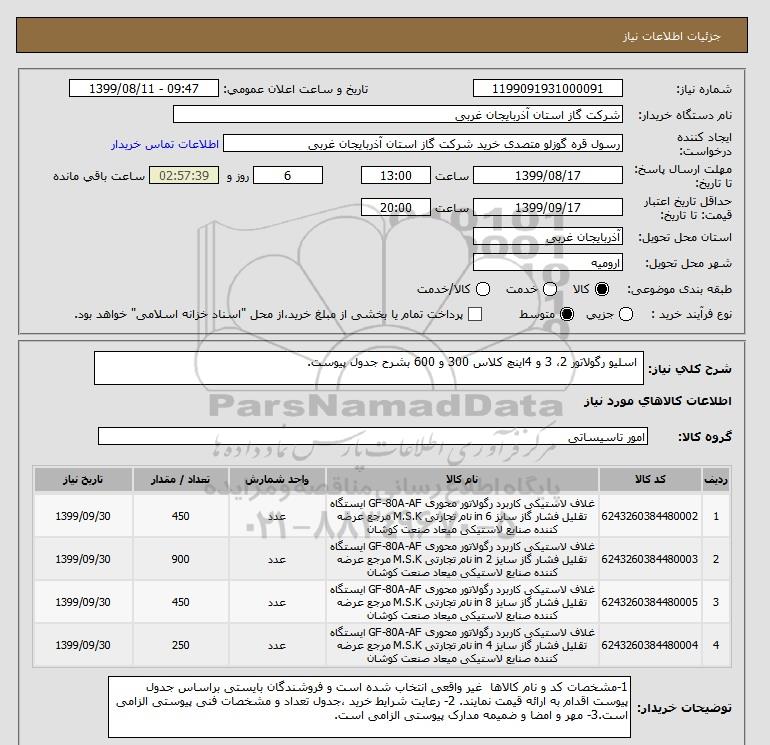This screenshot has width=770, height=745.
Task: Click the size 2 in item name cell
Action: (462, 559)
